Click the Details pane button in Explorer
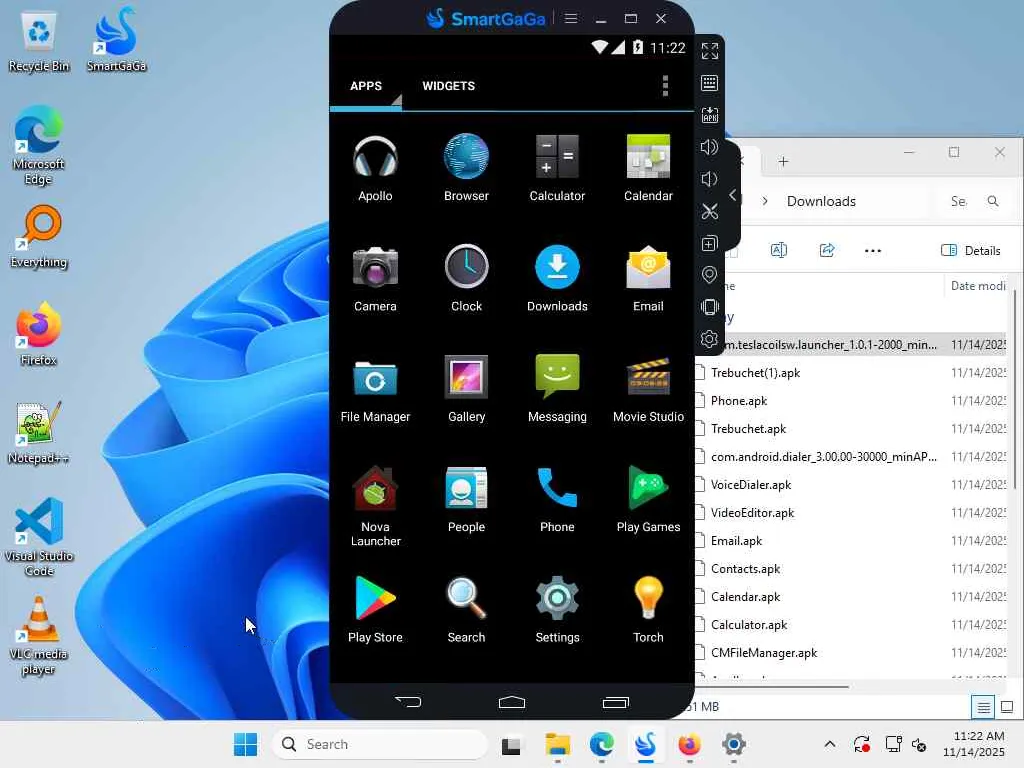The height and width of the screenshot is (768, 1024). (970, 251)
